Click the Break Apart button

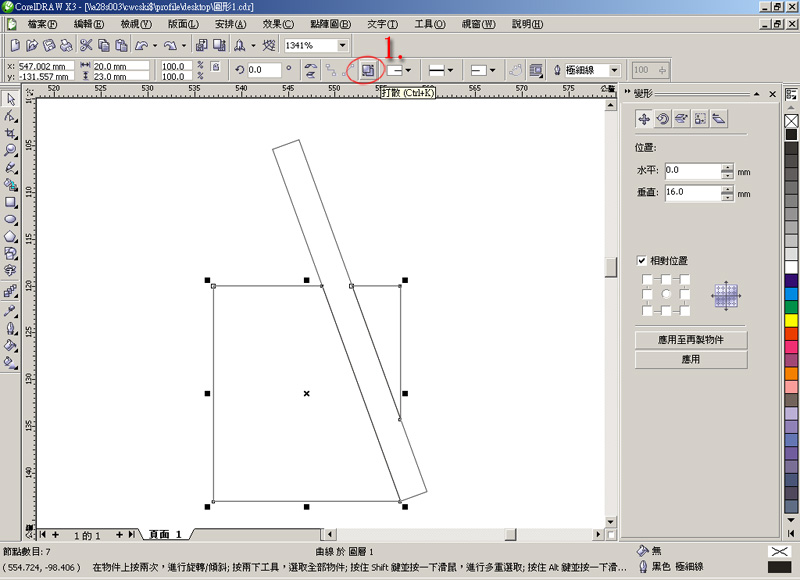(368, 70)
